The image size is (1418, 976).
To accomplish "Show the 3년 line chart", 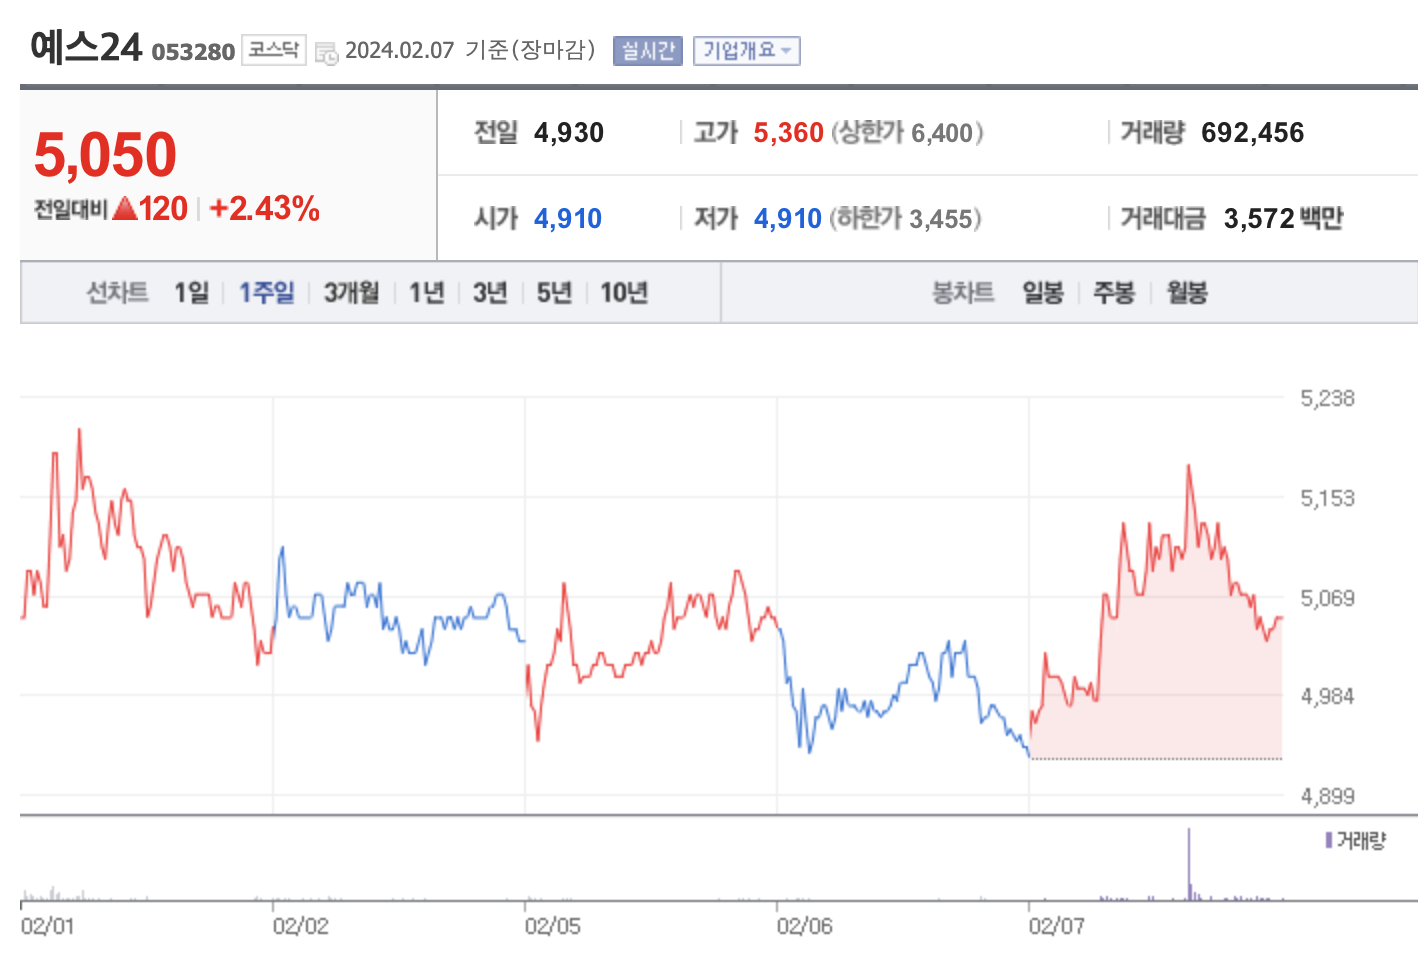I will 490,292.
